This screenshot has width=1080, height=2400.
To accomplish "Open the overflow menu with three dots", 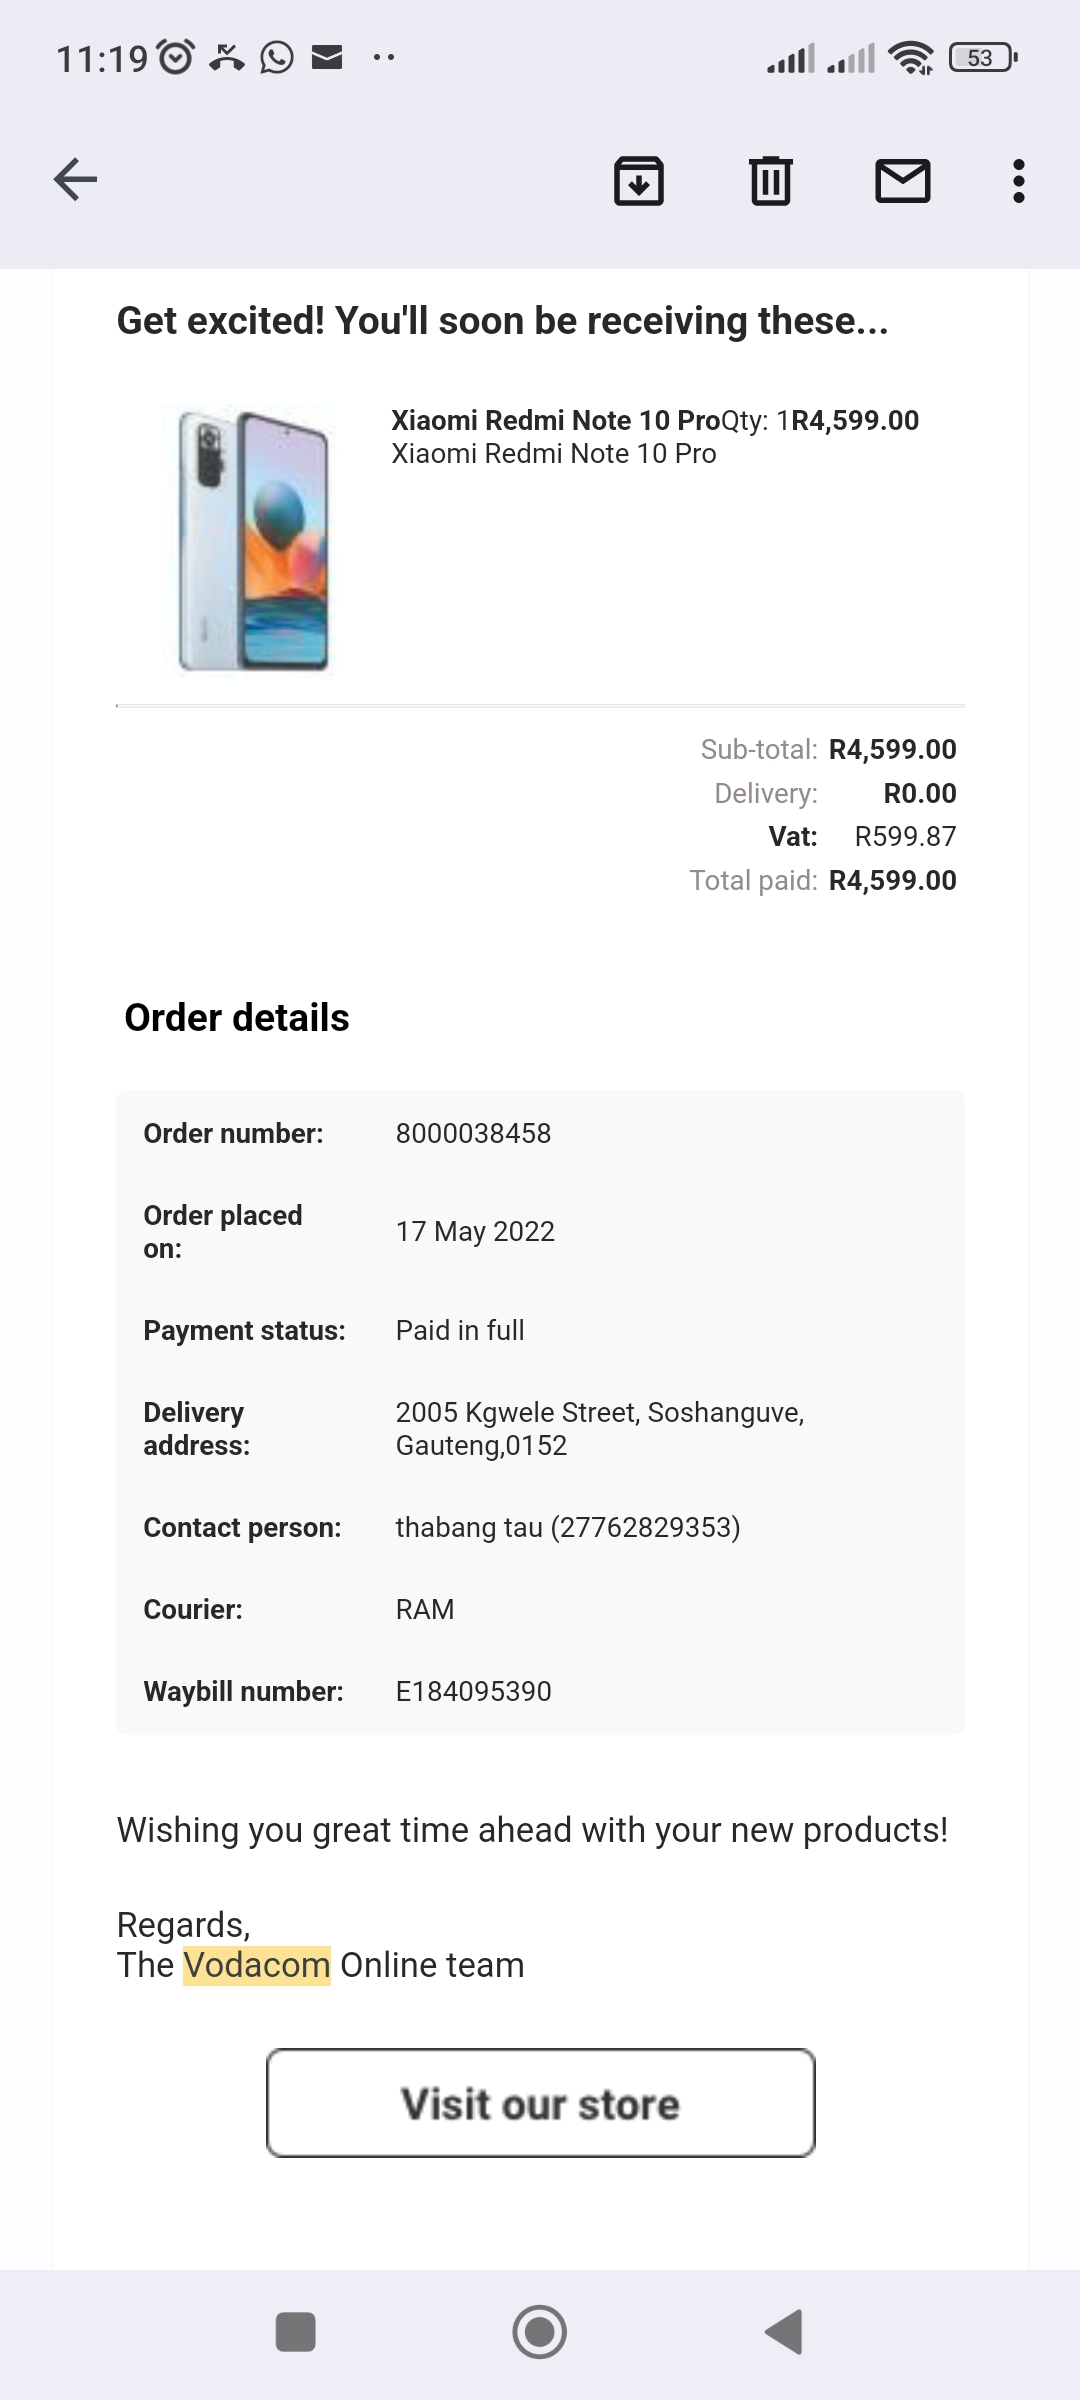I will click(x=1019, y=182).
